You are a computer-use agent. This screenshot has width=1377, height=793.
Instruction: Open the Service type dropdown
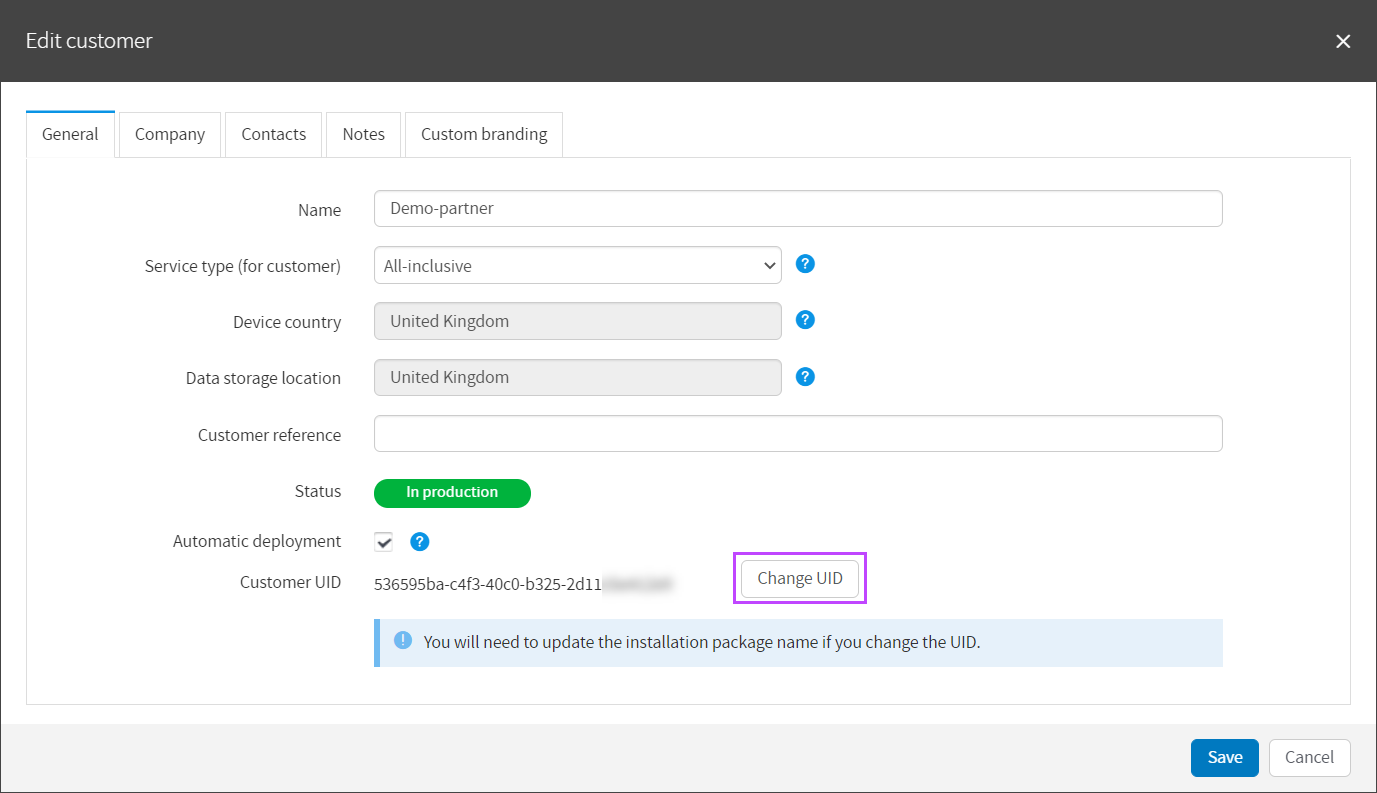[578, 266]
